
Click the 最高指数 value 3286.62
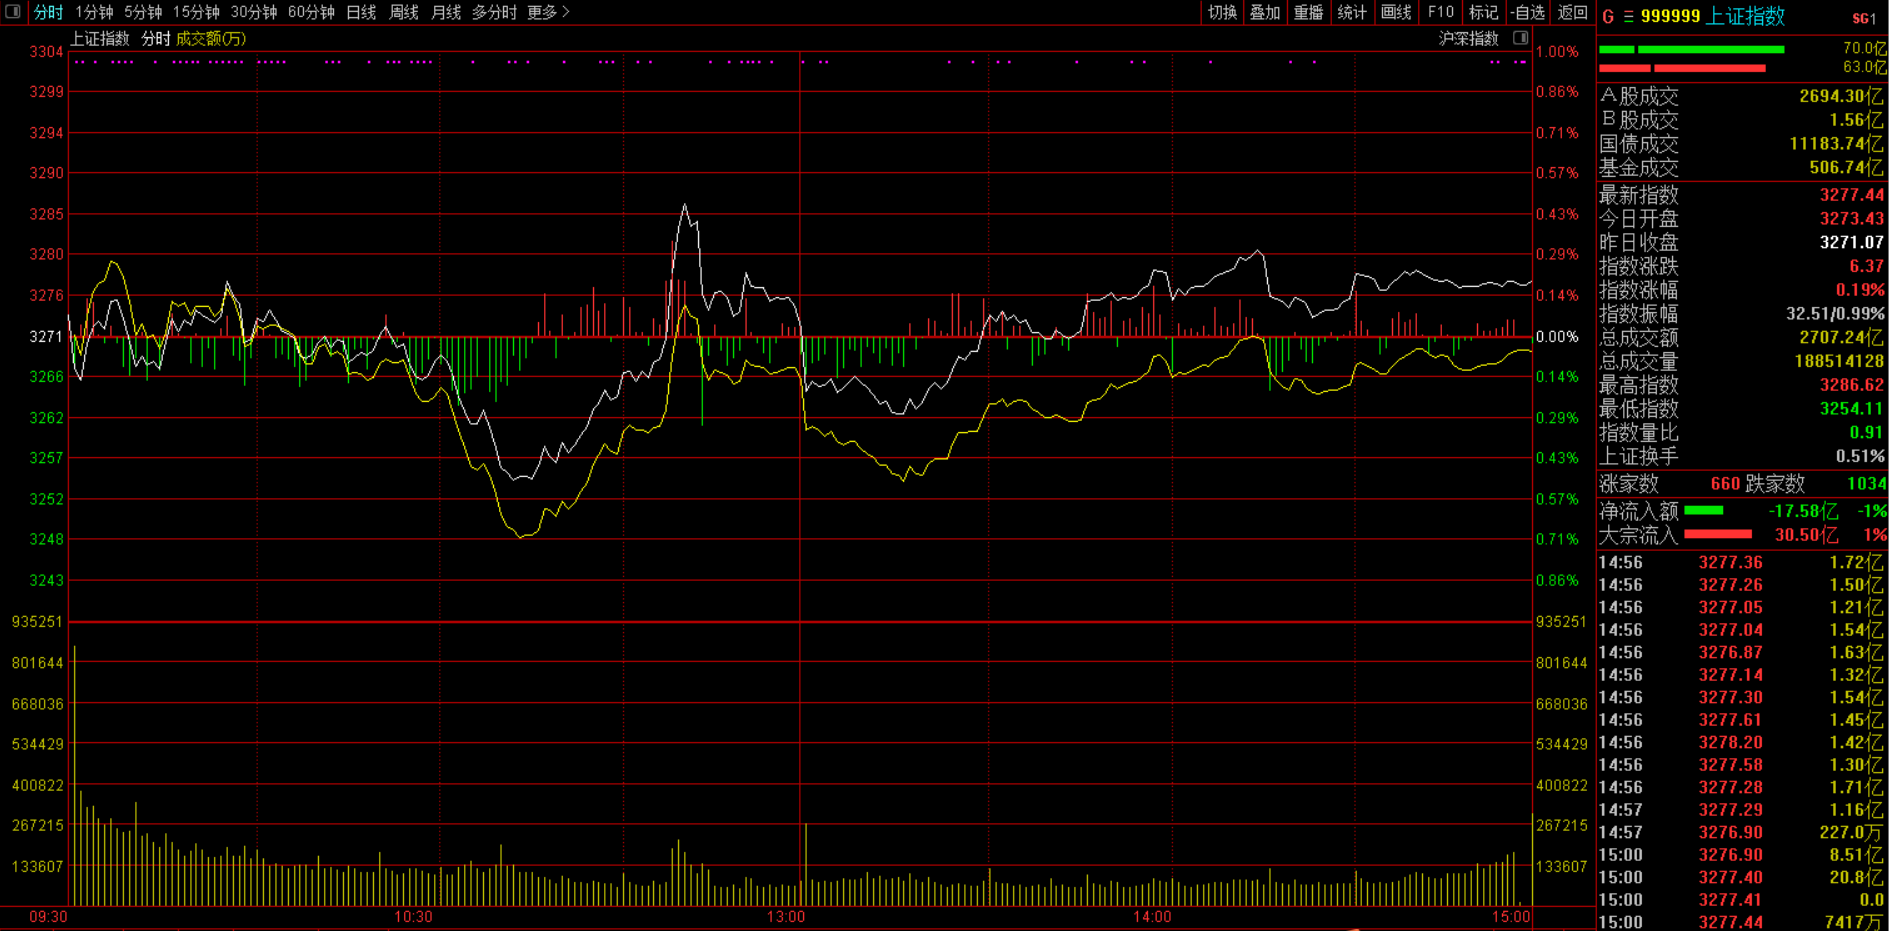(x=1852, y=385)
